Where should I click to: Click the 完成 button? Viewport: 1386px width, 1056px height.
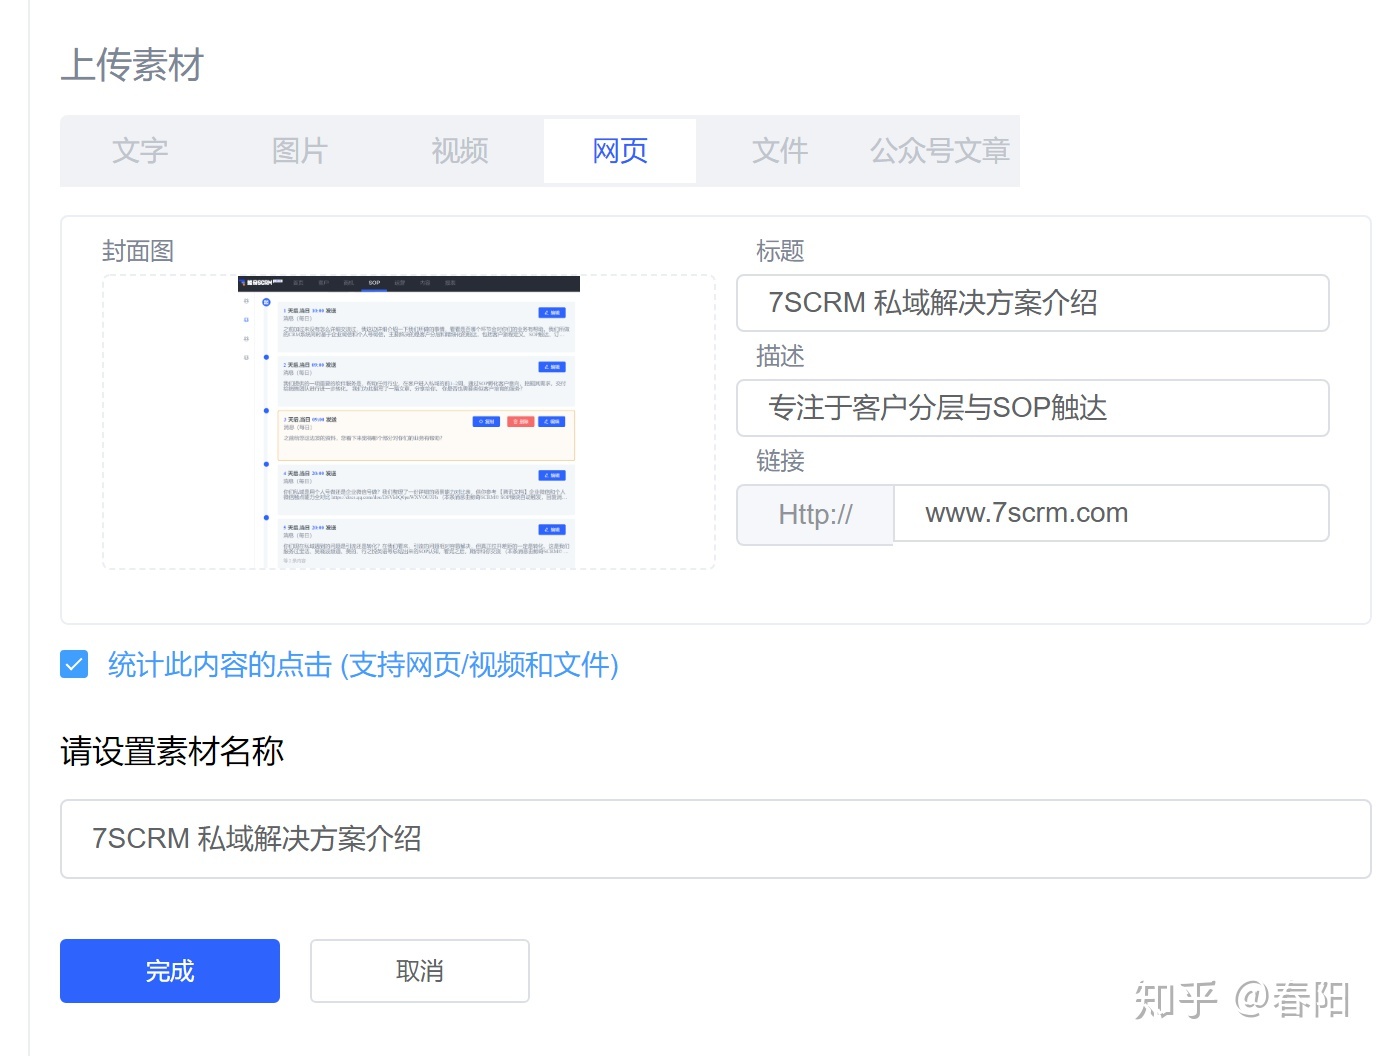(x=170, y=971)
